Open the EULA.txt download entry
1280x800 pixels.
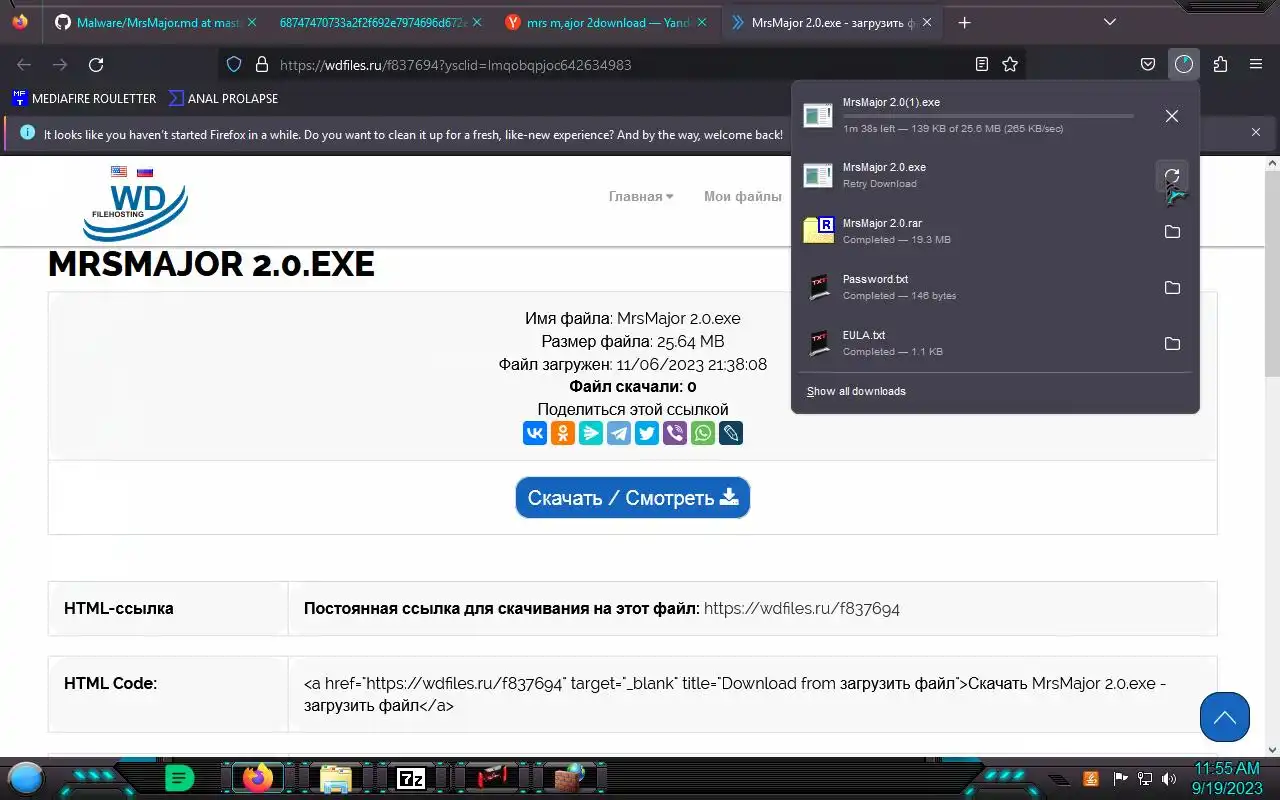(x=975, y=343)
